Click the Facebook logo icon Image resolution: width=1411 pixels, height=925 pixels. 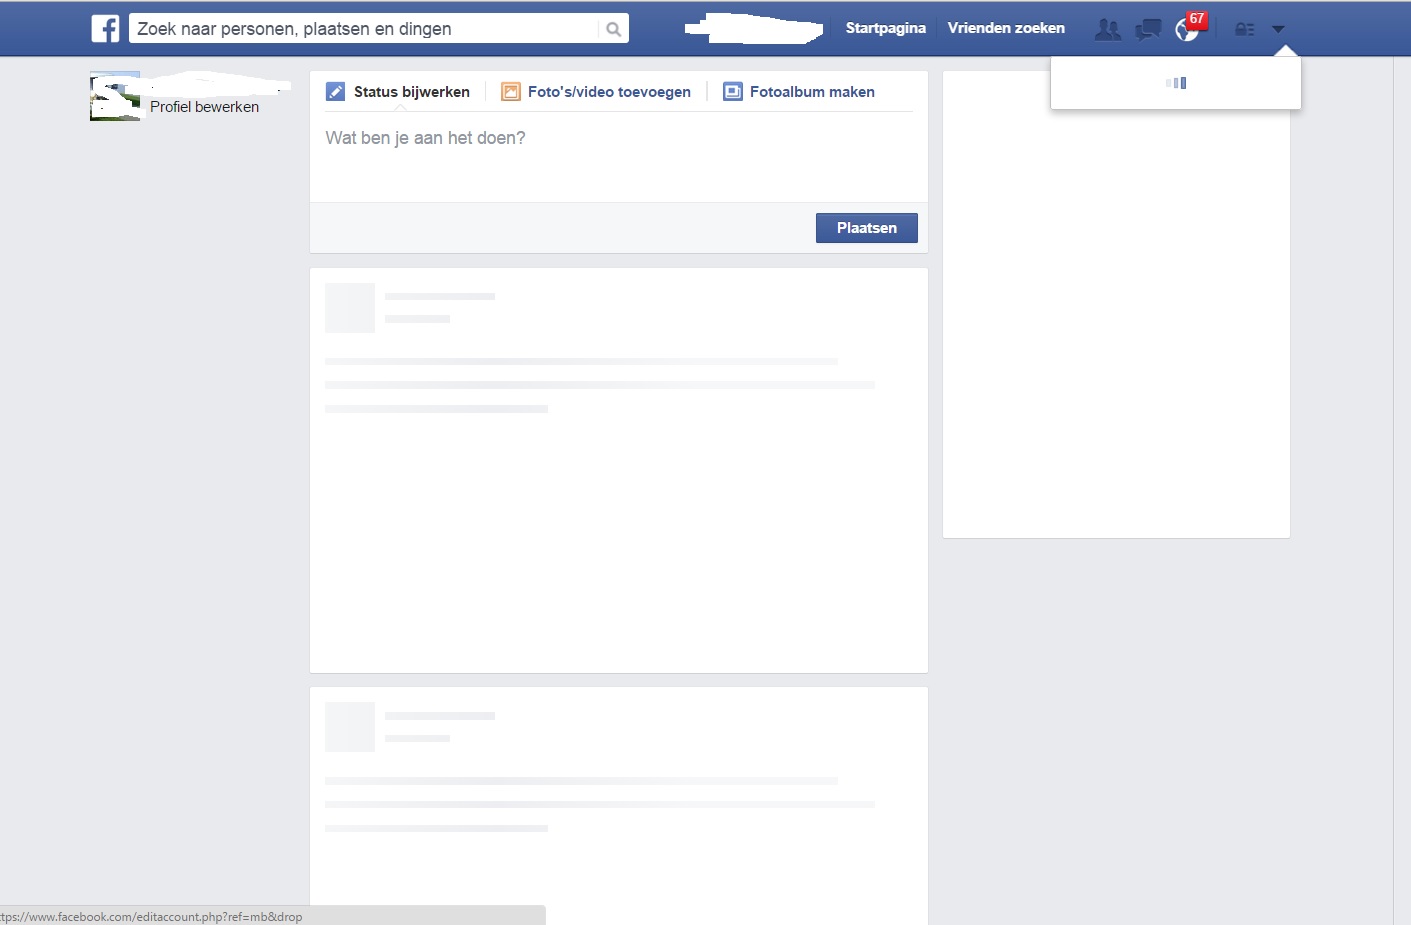[105, 28]
